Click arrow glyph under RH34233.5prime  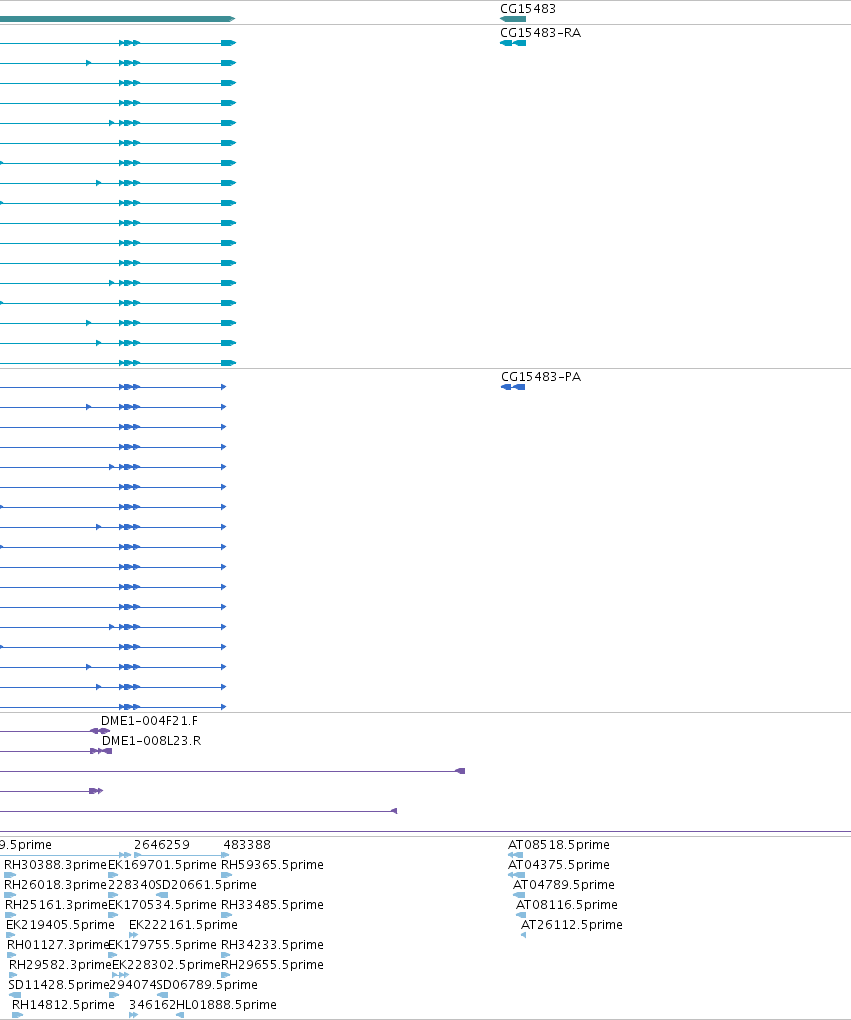[226, 955]
